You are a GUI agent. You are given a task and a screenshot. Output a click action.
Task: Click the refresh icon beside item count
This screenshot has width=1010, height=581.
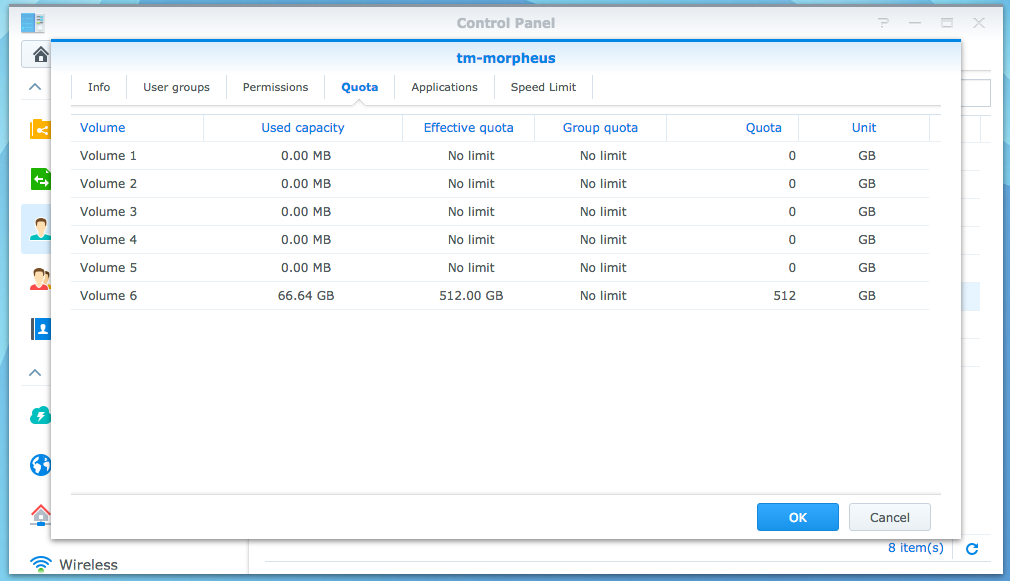(x=971, y=548)
